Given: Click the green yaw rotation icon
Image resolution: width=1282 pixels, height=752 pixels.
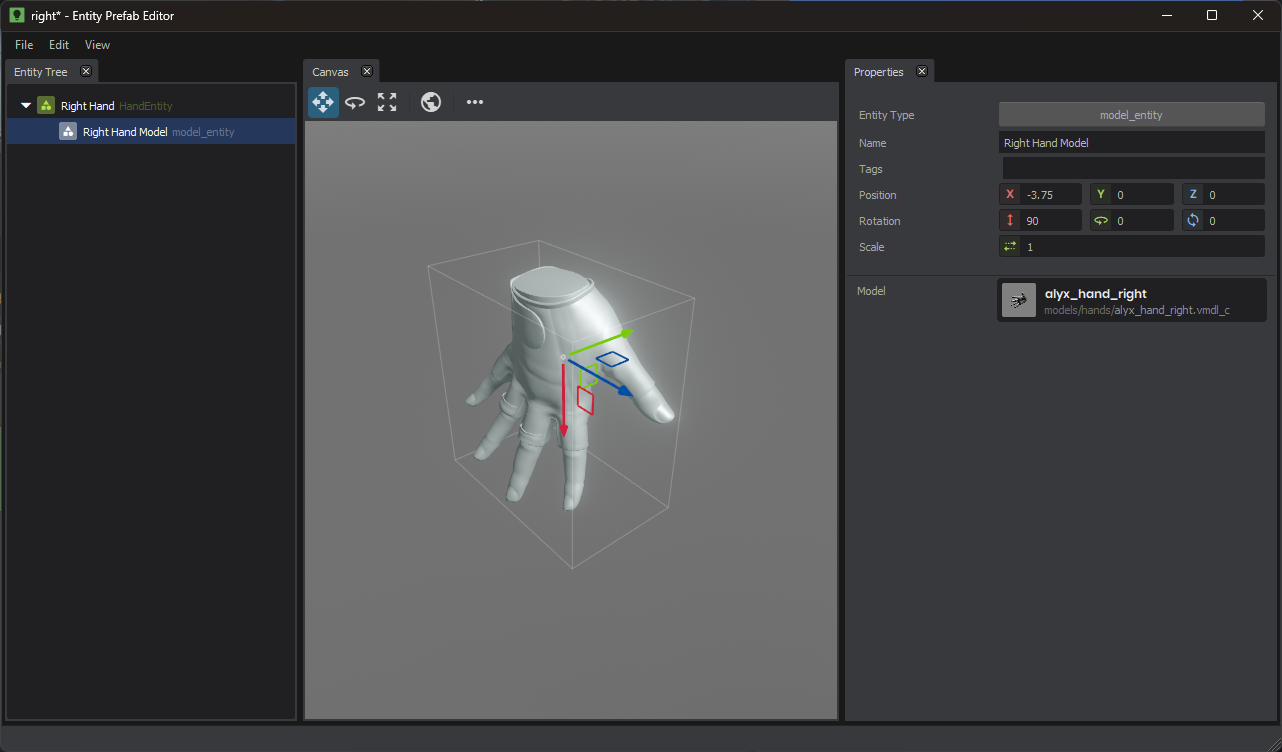Looking at the screenshot, I should 1100,220.
